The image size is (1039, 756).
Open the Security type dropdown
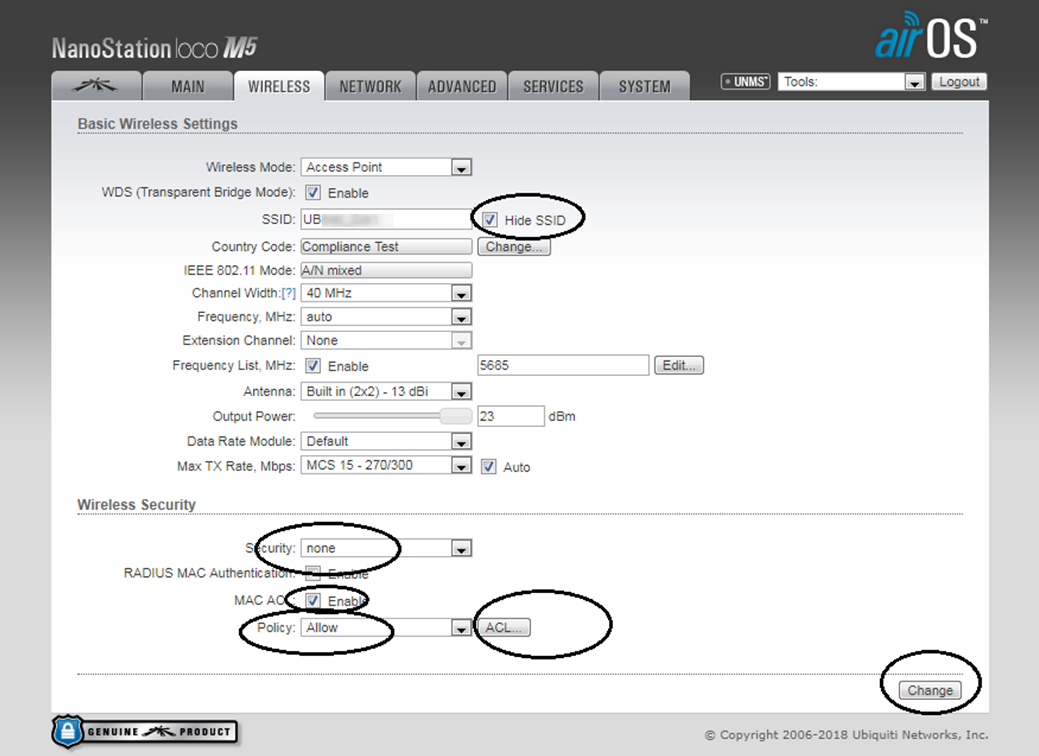[x=386, y=548]
